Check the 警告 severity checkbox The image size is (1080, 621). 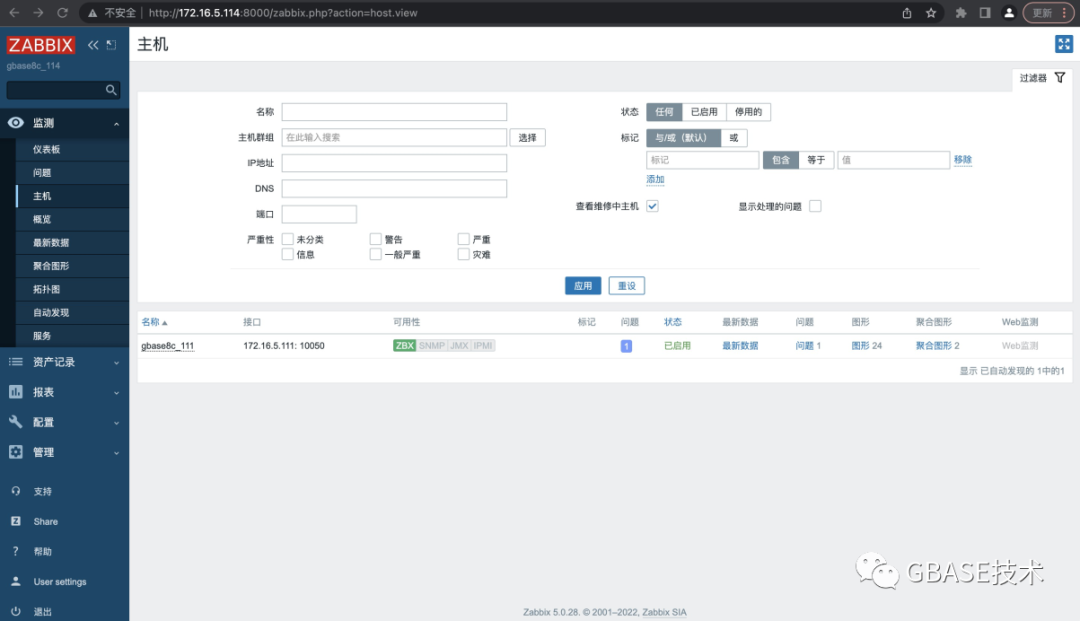(x=375, y=239)
